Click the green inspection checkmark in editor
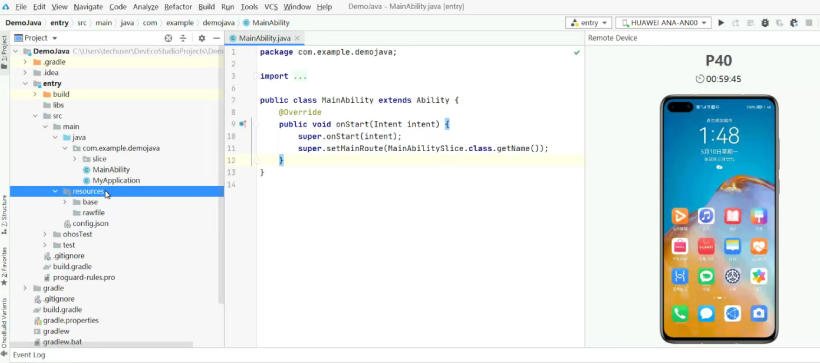Screen dimensions: 820x363 577,53
